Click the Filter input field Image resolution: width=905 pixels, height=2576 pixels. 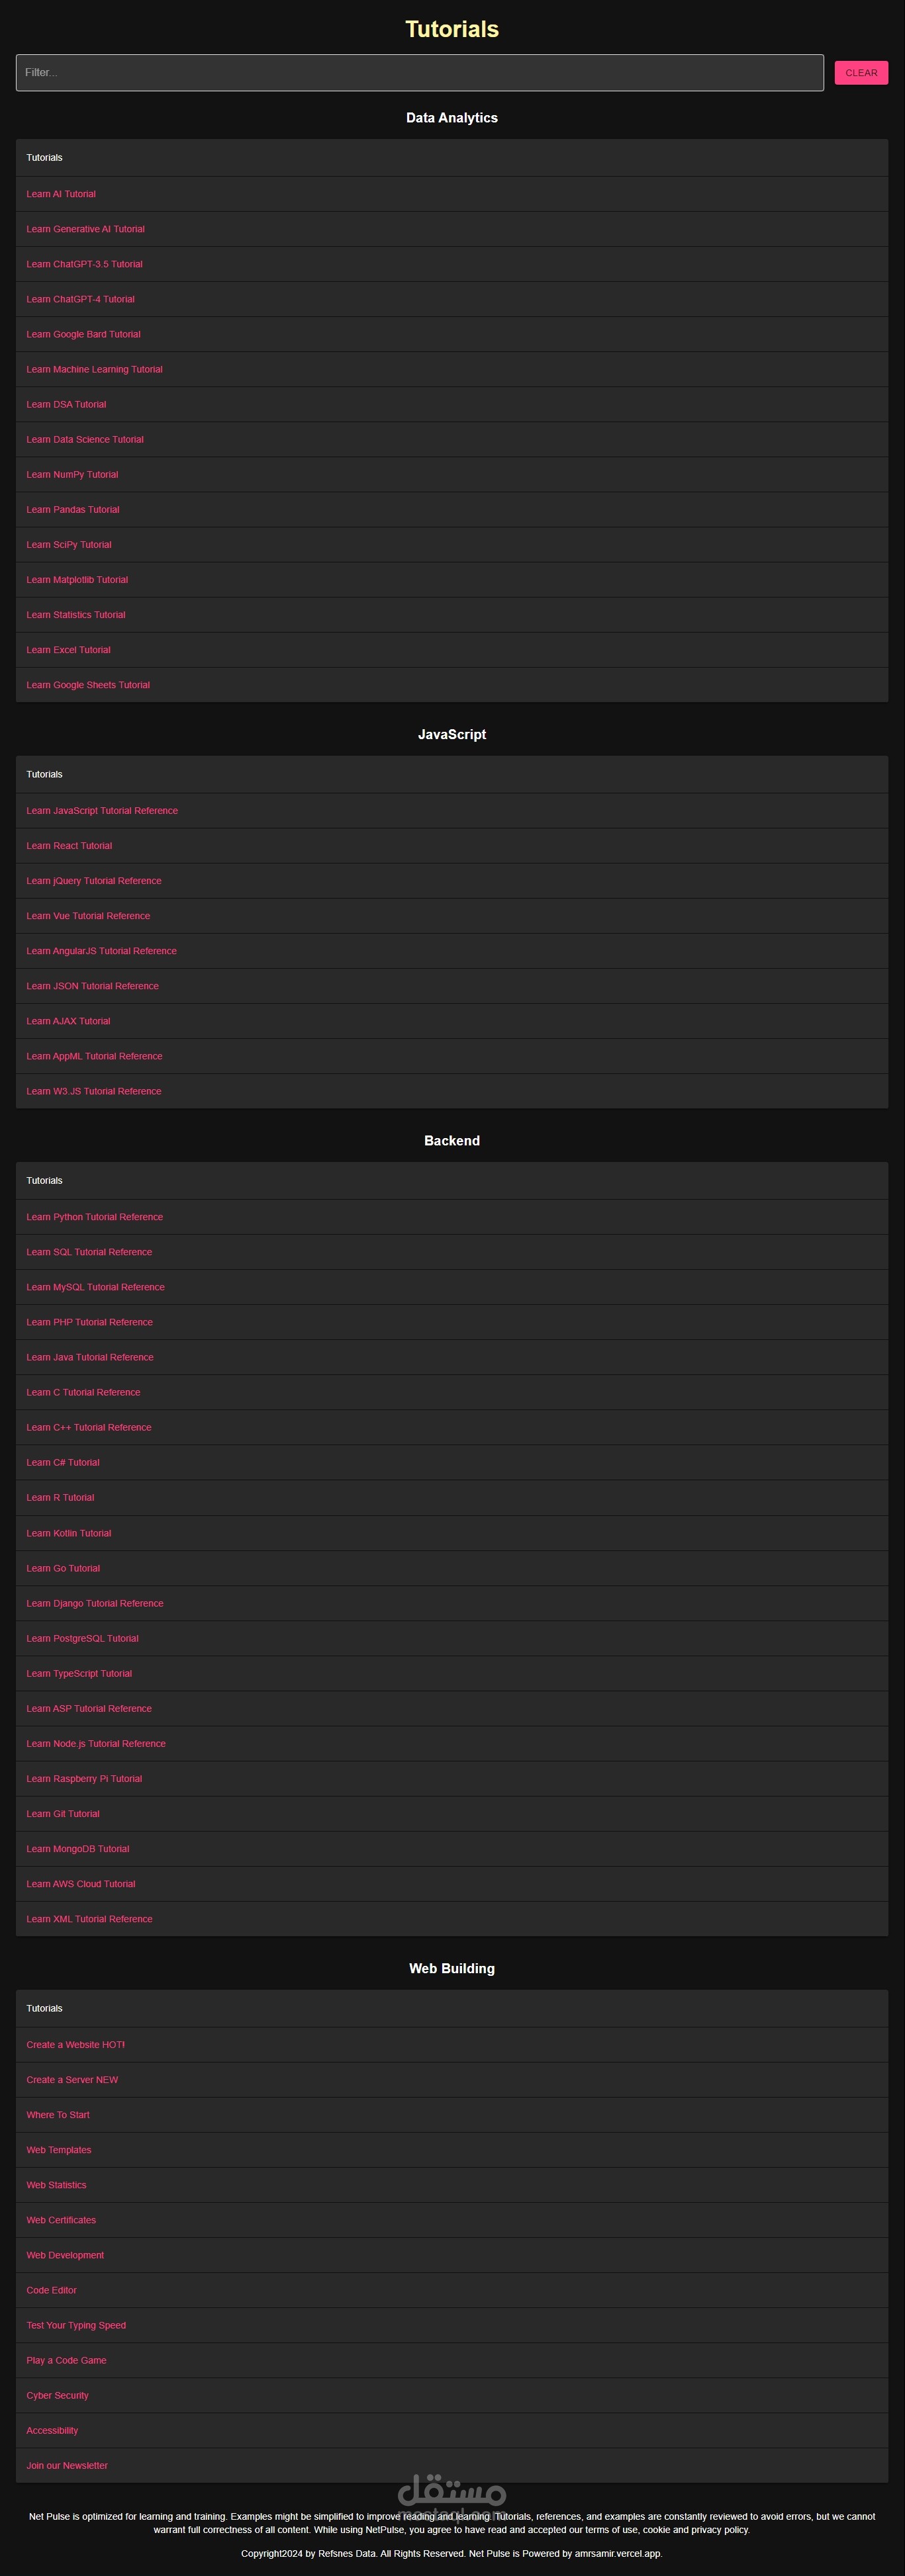tap(419, 73)
